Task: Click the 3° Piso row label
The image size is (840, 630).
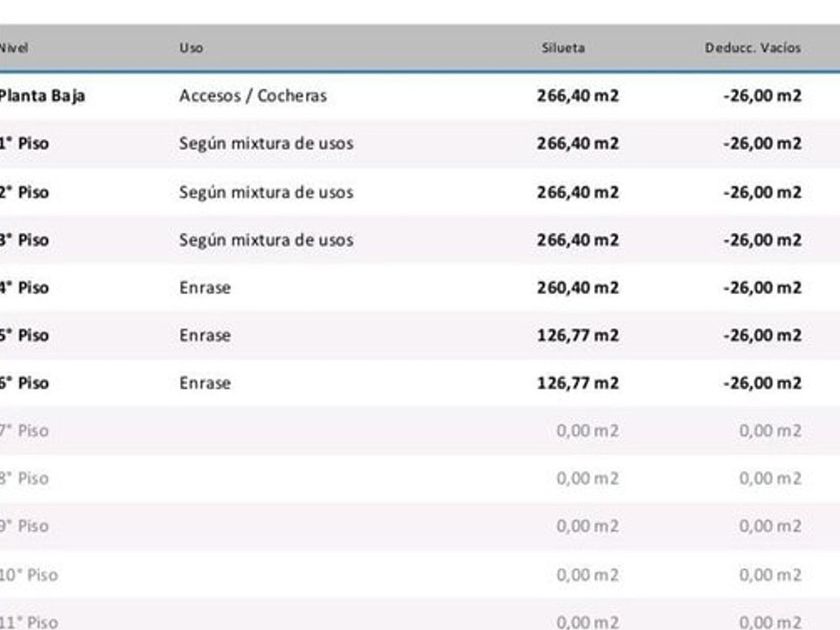Action: coord(24,240)
